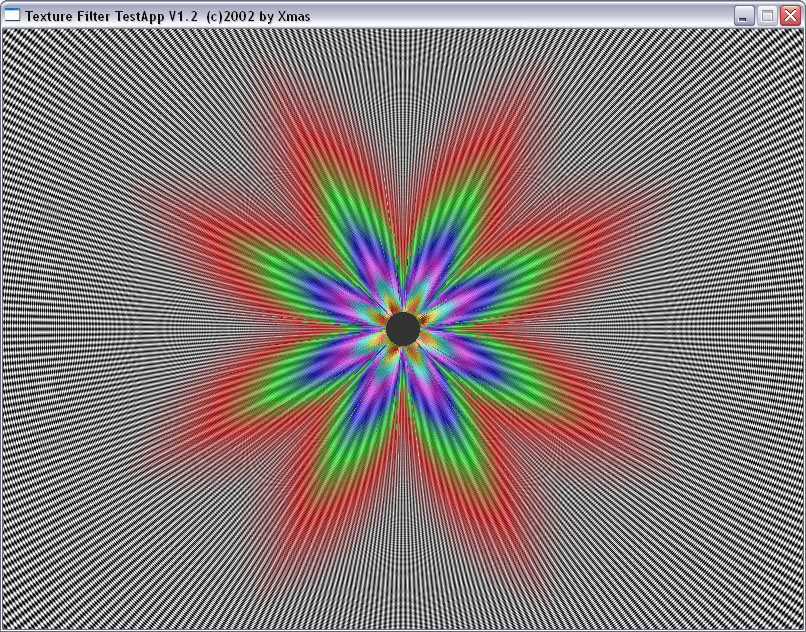Click the downward petal leaning right

pyautogui.click(x=447, y=419)
